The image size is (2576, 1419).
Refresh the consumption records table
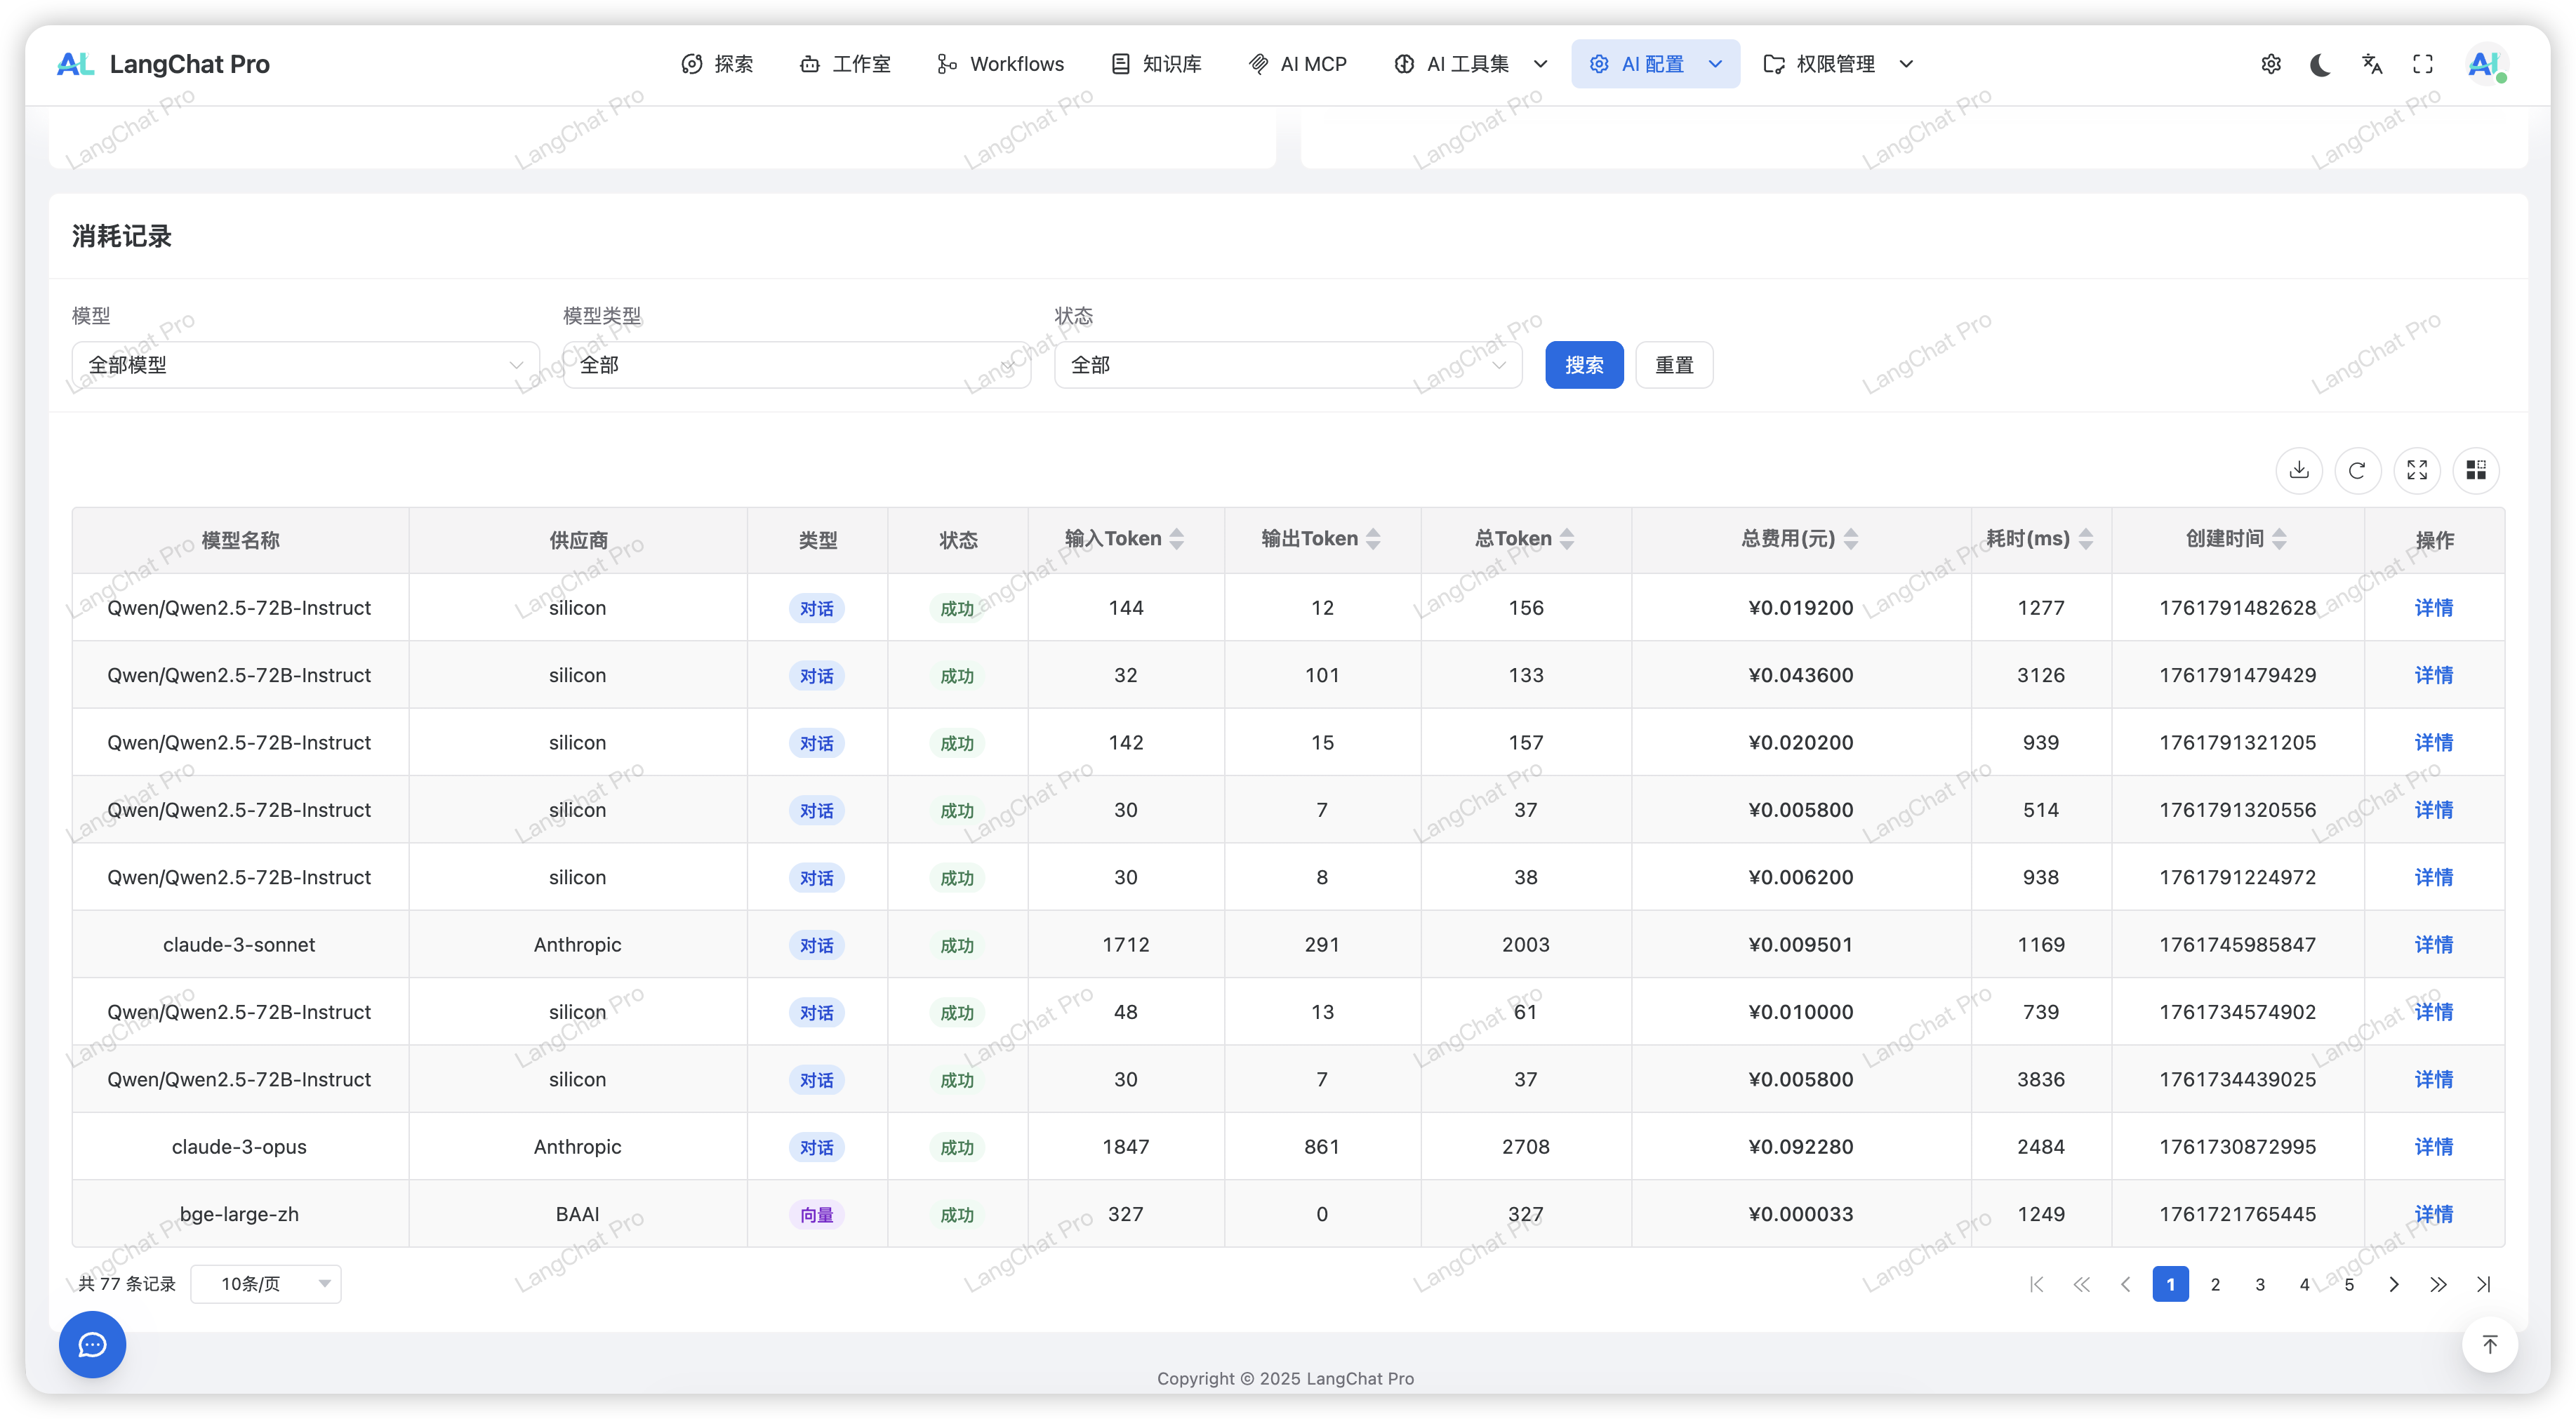[x=2358, y=470]
